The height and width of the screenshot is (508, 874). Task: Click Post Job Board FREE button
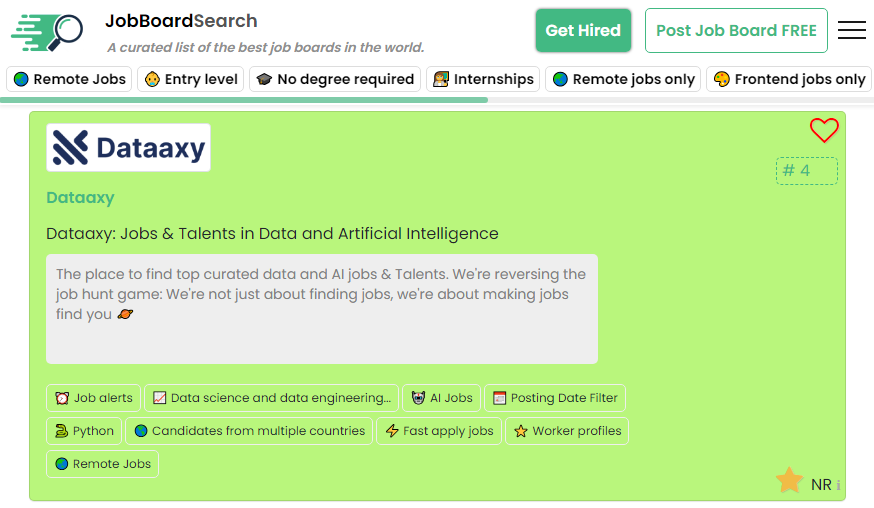(736, 30)
